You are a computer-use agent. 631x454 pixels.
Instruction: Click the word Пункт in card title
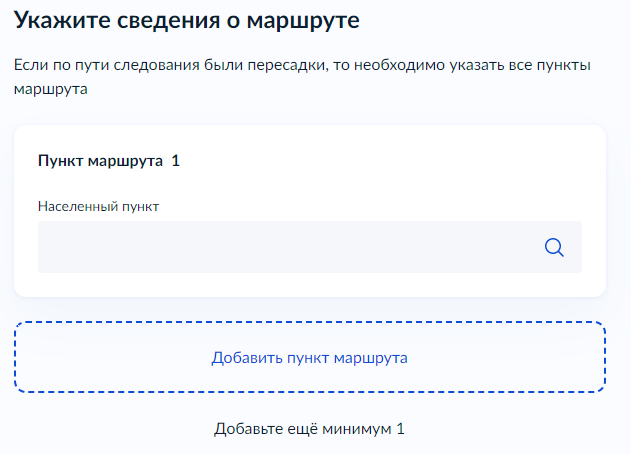(60, 160)
